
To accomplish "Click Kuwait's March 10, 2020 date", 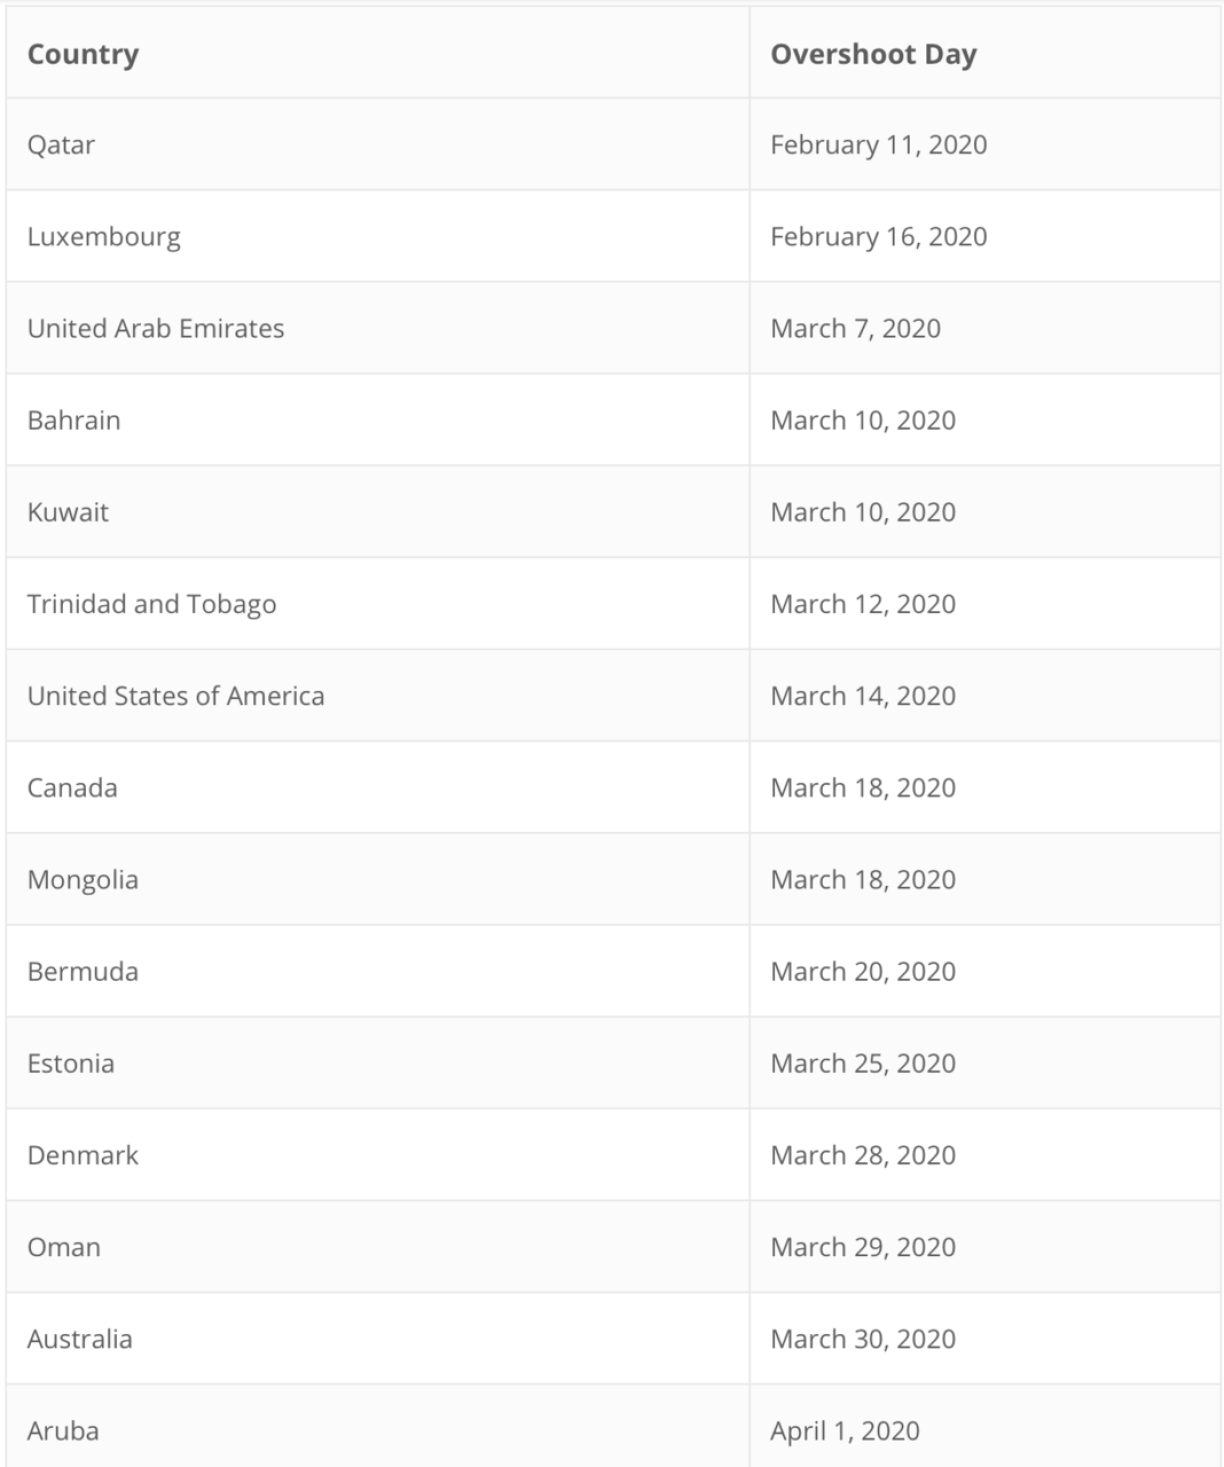I will (863, 513).
